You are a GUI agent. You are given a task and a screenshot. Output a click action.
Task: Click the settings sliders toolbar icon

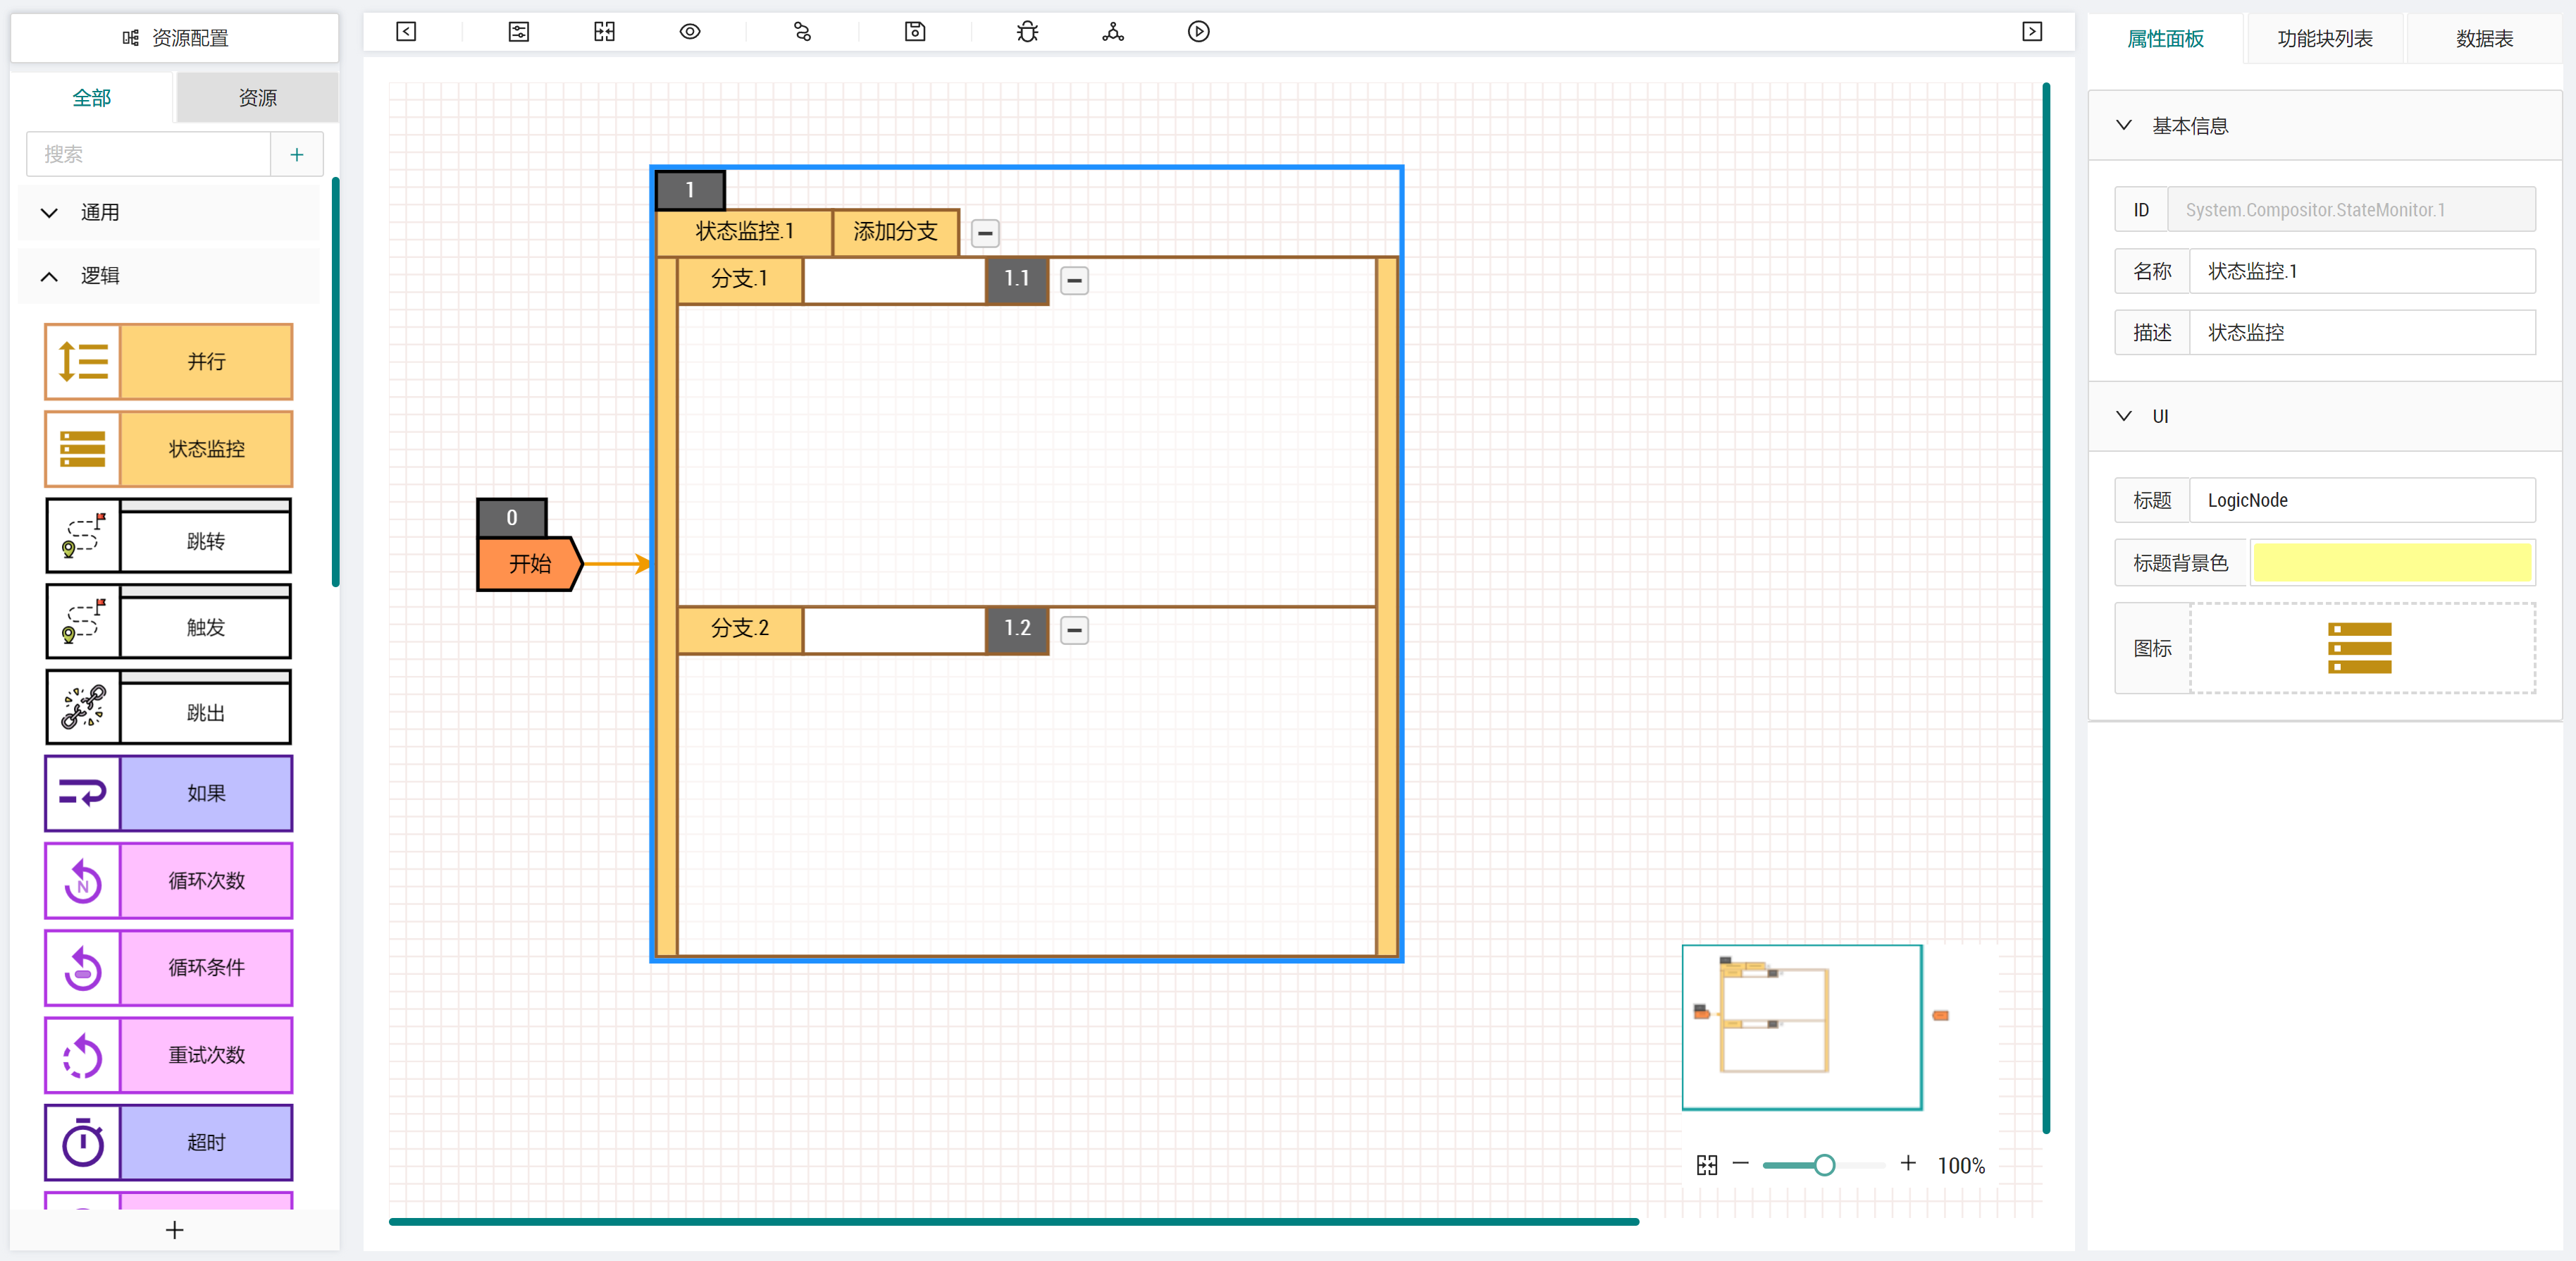point(518,32)
